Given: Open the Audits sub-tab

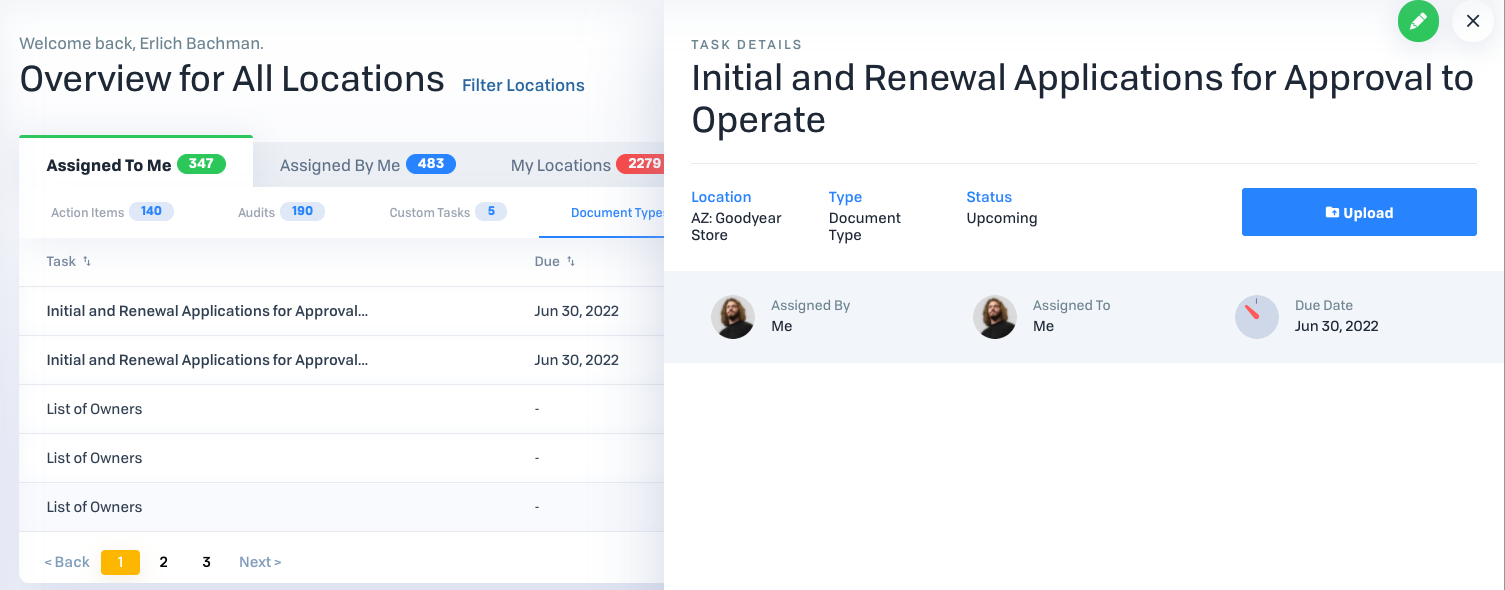Looking at the screenshot, I should pos(280,212).
